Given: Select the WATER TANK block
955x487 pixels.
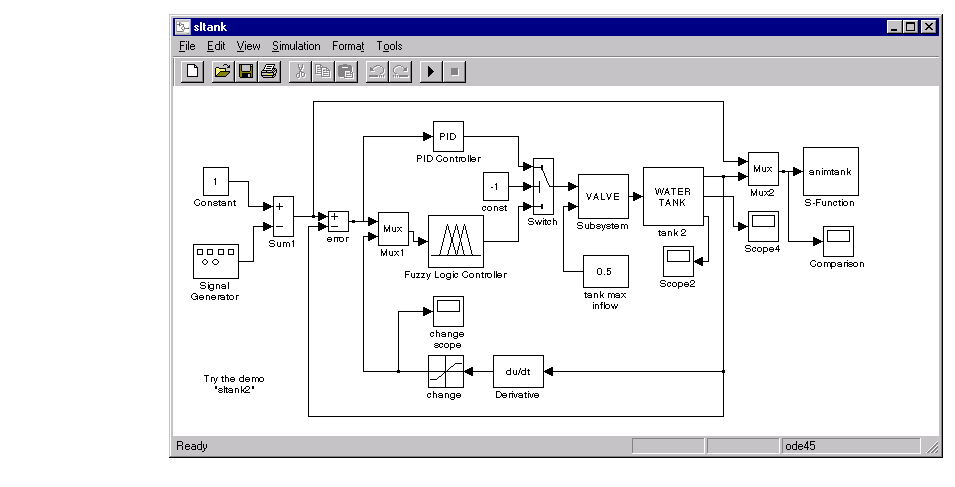Looking at the screenshot, I should click(x=673, y=197).
